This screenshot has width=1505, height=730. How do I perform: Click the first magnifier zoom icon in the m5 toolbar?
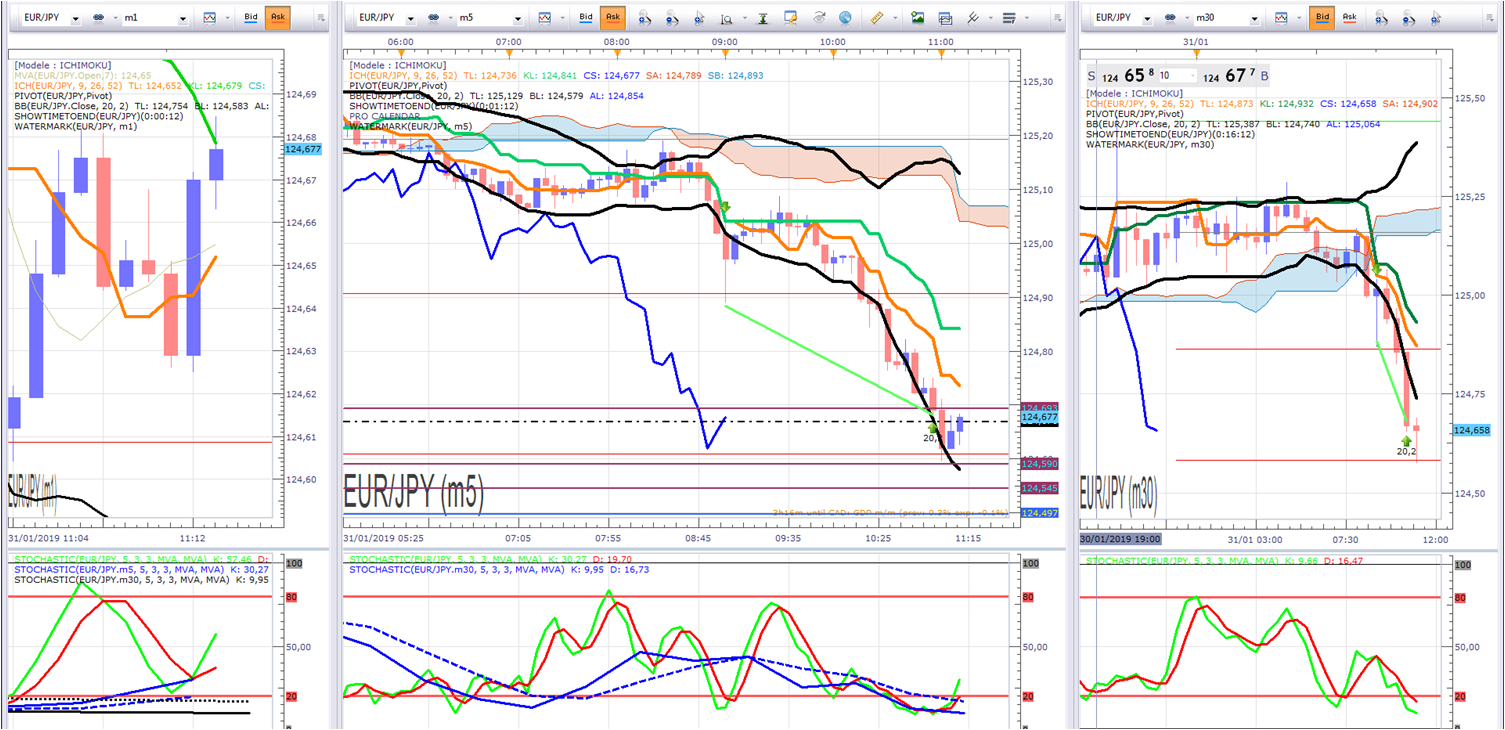[645, 18]
